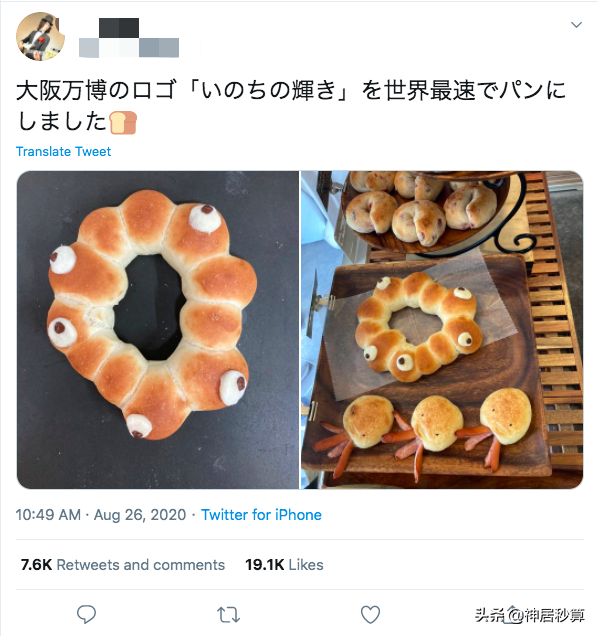The height and width of the screenshot is (636, 598).
Task: Click the blurred author username handle
Action: [129, 47]
